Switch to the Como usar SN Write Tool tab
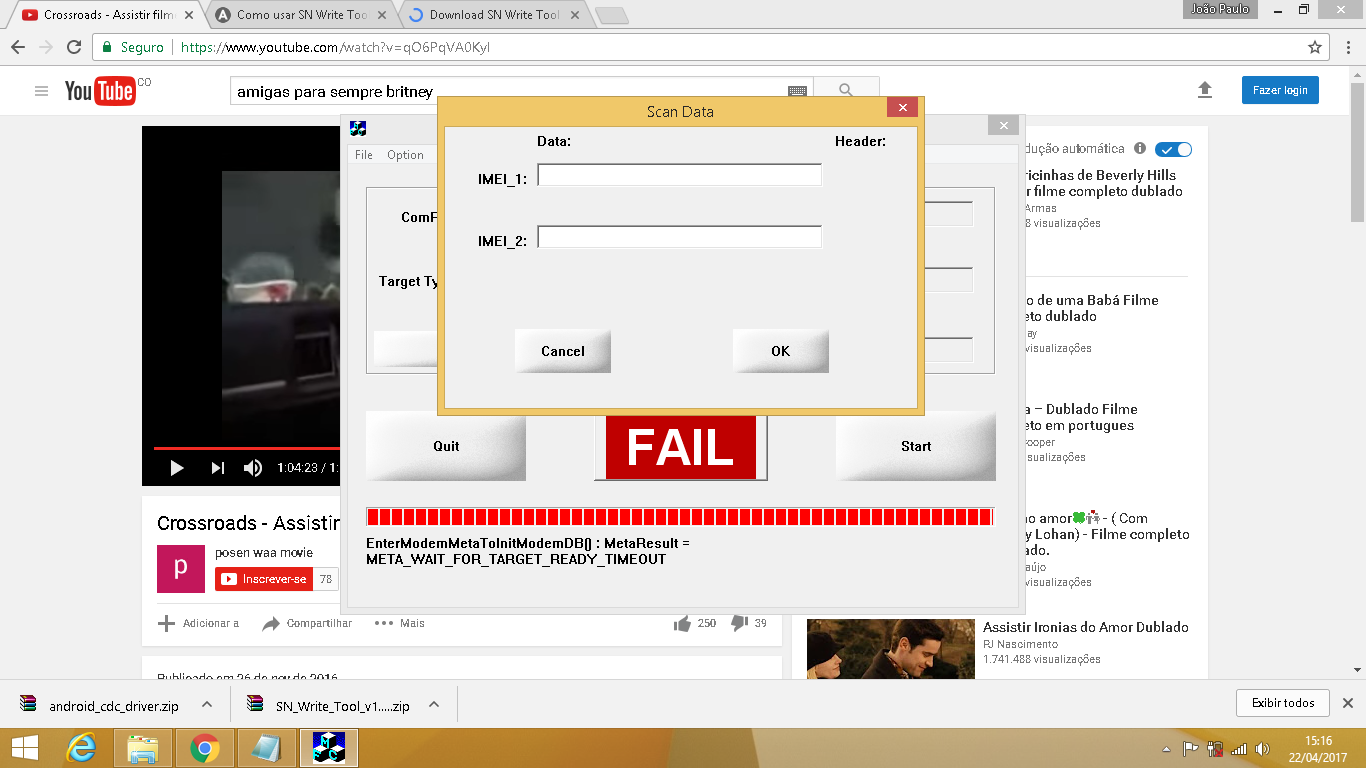This screenshot has height=768, width=1366. click(x=300, y=15)
